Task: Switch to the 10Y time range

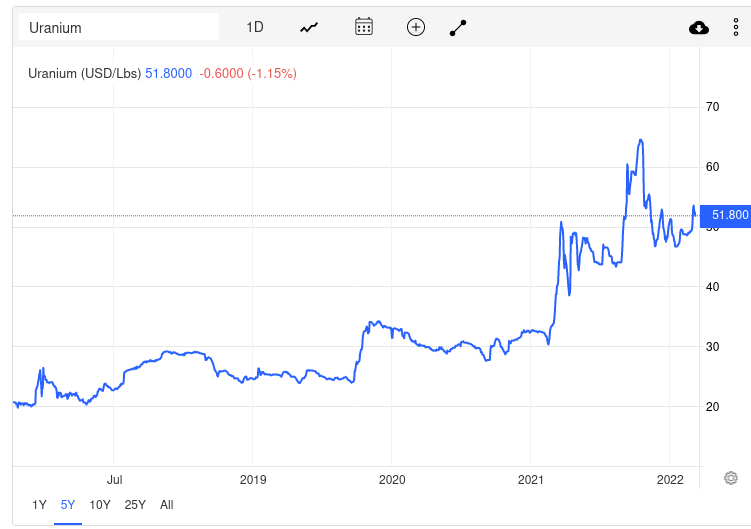Action: 100,505
